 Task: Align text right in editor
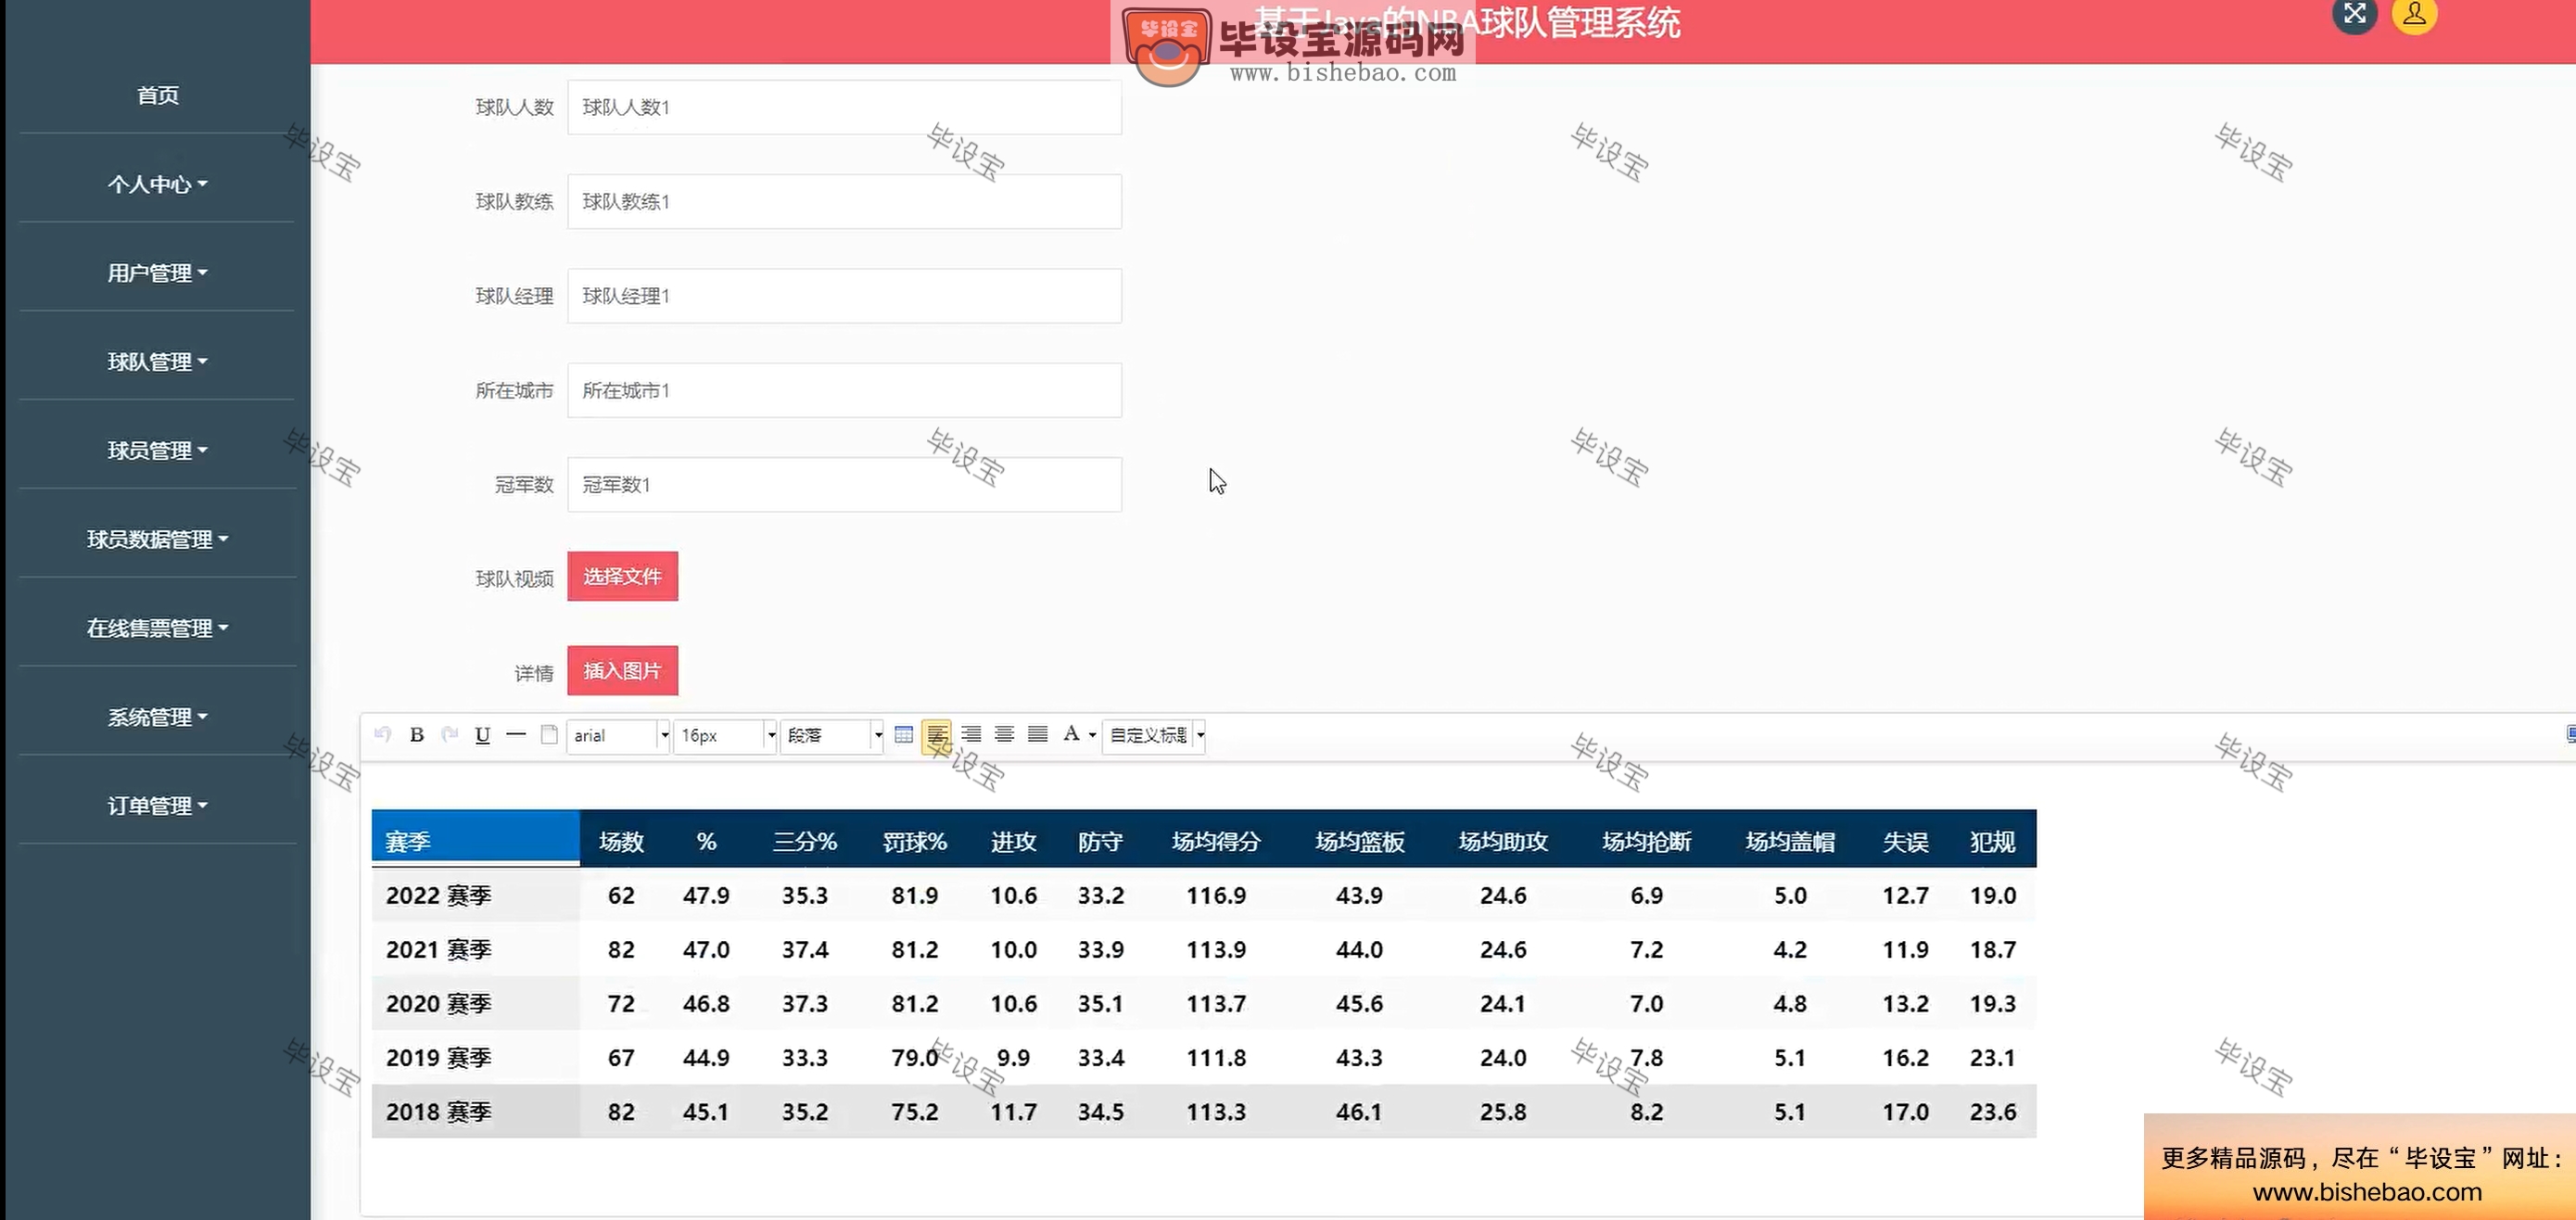tap(971, 735)
